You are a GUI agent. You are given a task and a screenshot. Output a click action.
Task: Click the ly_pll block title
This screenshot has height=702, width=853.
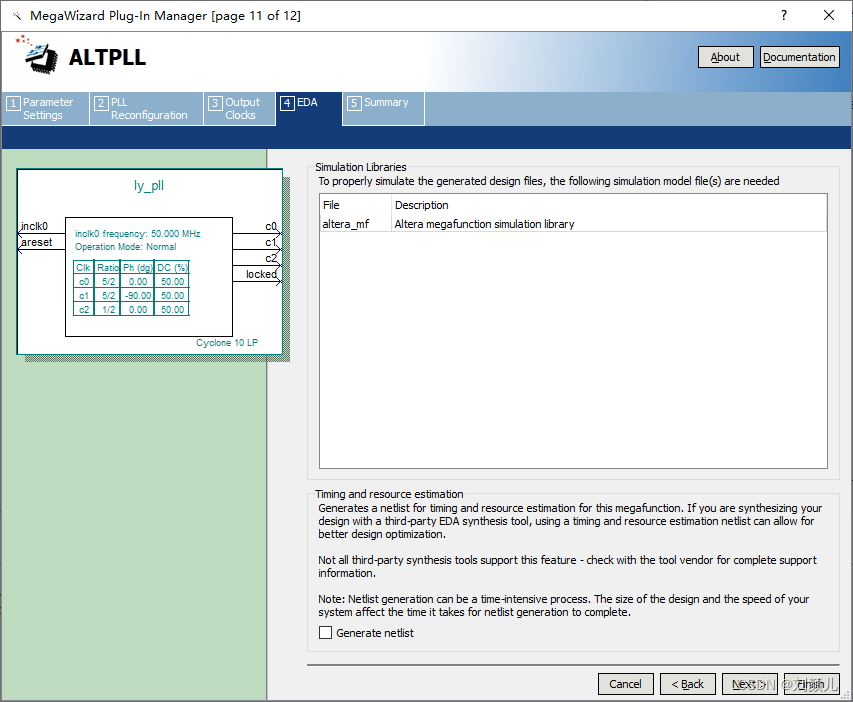click(149, 186)
